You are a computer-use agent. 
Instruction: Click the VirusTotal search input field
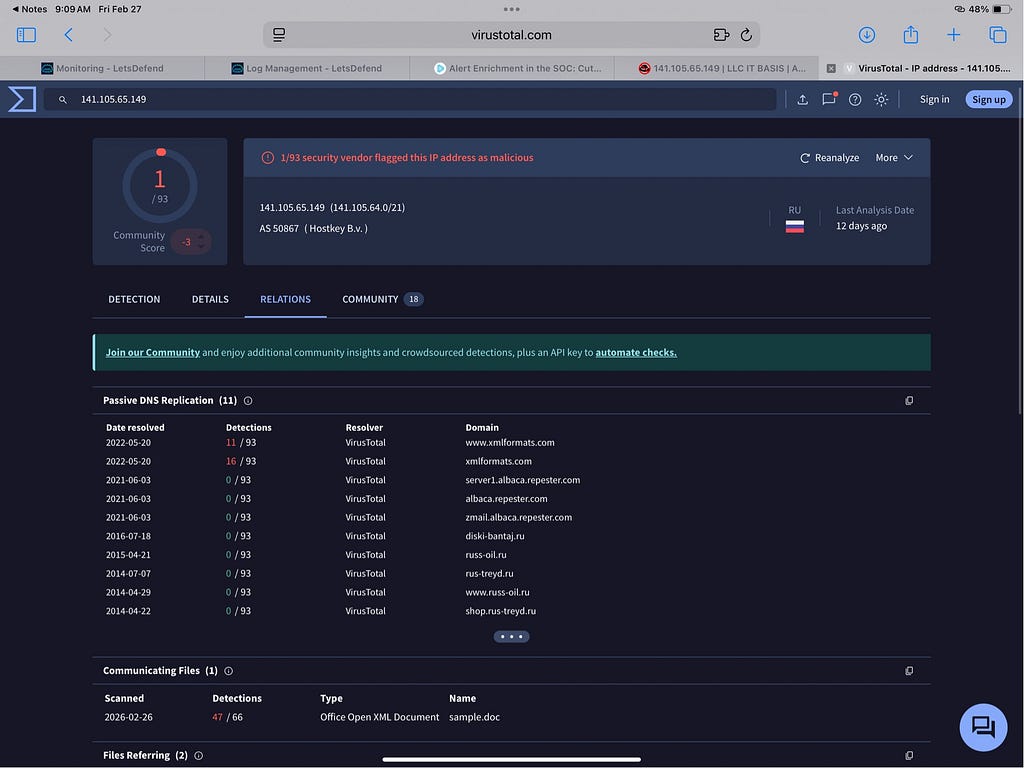pos(410,99)
